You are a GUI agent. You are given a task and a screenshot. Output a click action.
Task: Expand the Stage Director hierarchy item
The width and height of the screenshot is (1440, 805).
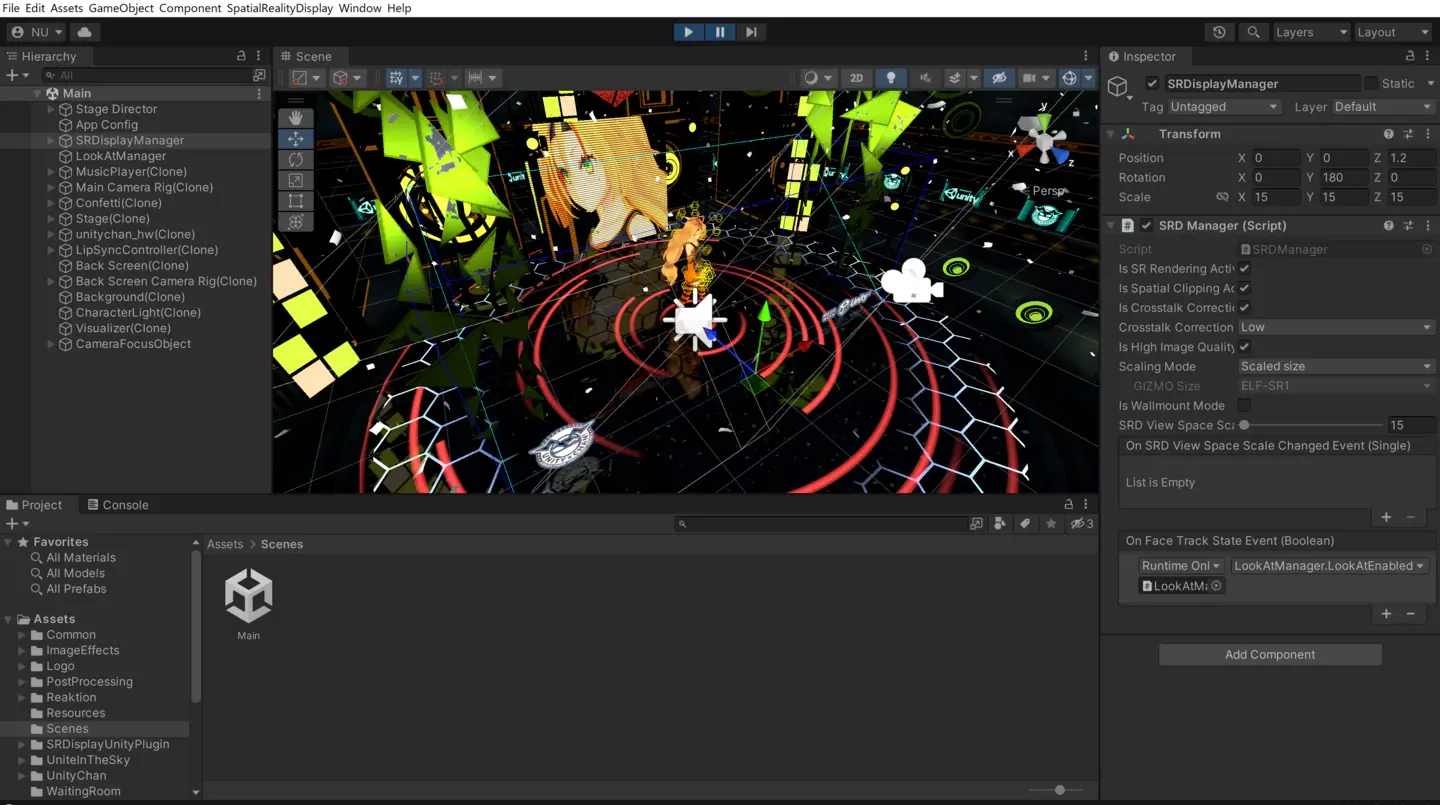(x=52, y=109)
